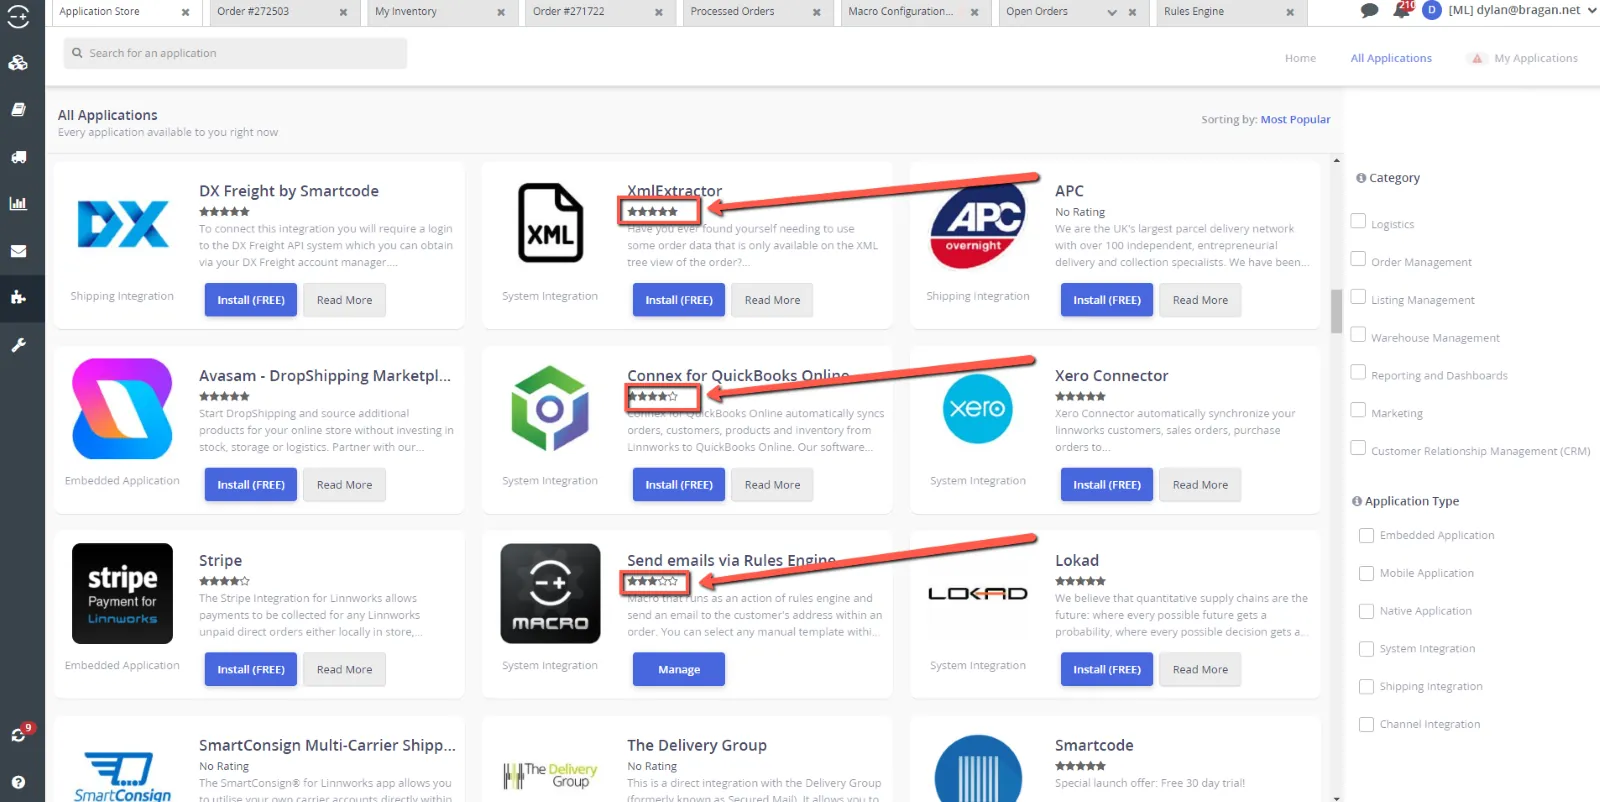Install the Xero Connector app
Viewport: 1600px width, 802px height.
[1107, 485]
